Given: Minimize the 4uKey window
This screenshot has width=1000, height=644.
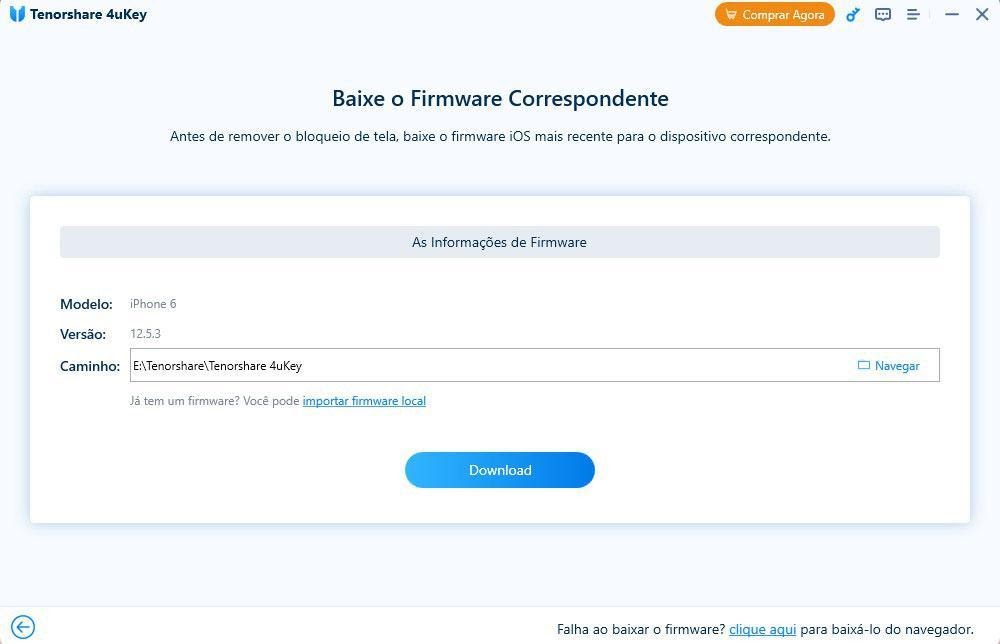Looking at the screenshot, I should [952, 15].
